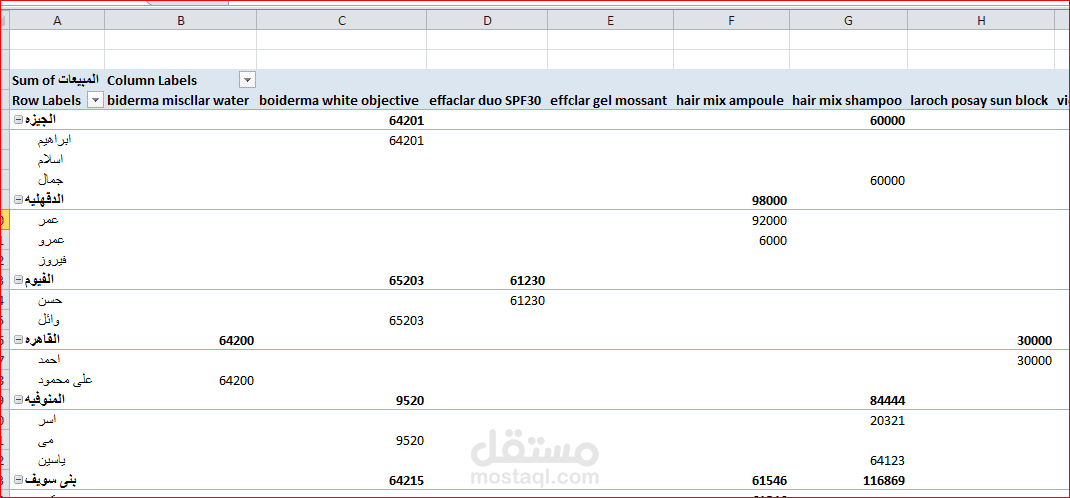Click the مى row label

pos(46,441)
